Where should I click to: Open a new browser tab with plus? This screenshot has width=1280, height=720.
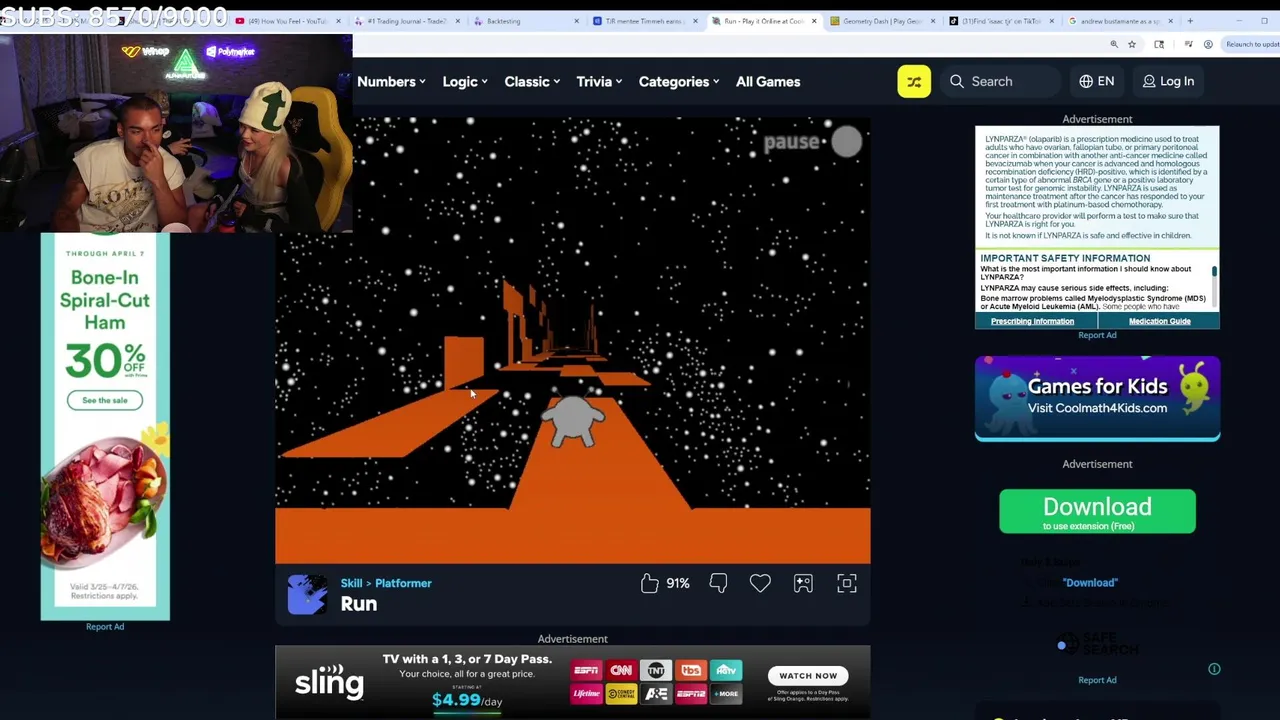(x=1190, y=21)
